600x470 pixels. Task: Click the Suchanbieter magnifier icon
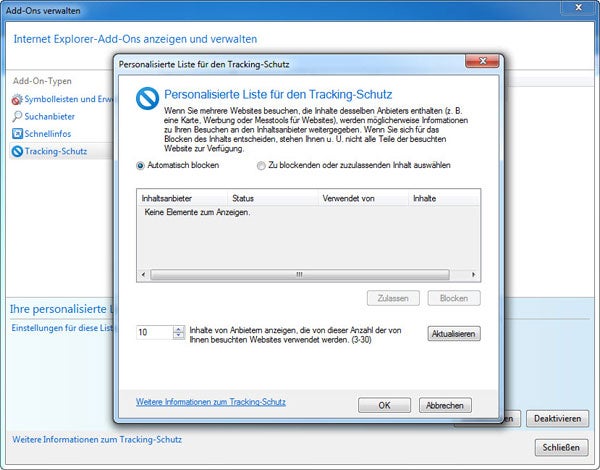17,116
